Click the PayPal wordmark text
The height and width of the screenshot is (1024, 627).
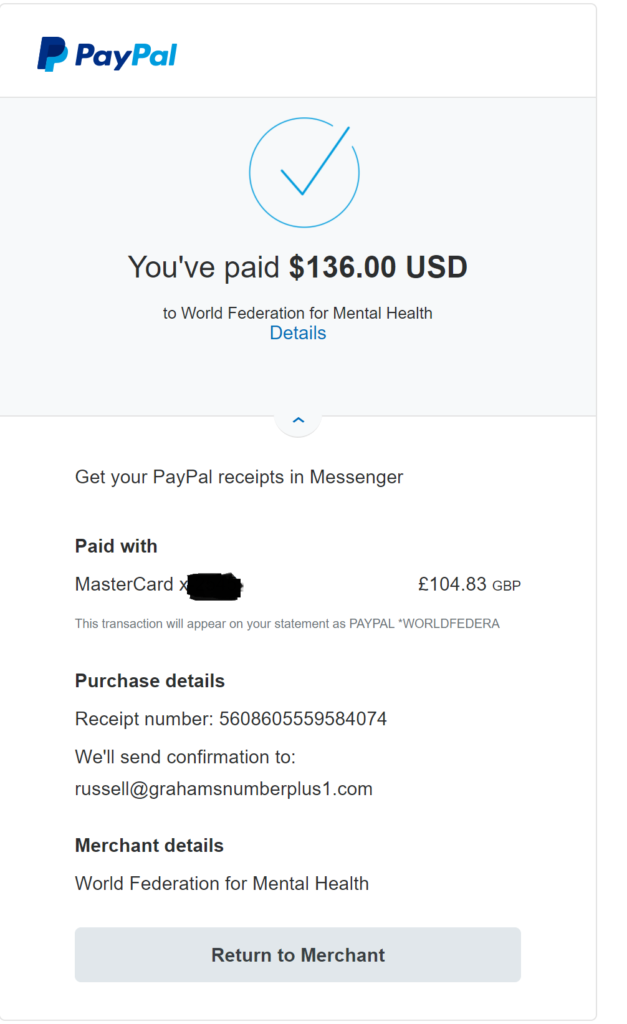point(125,55)
